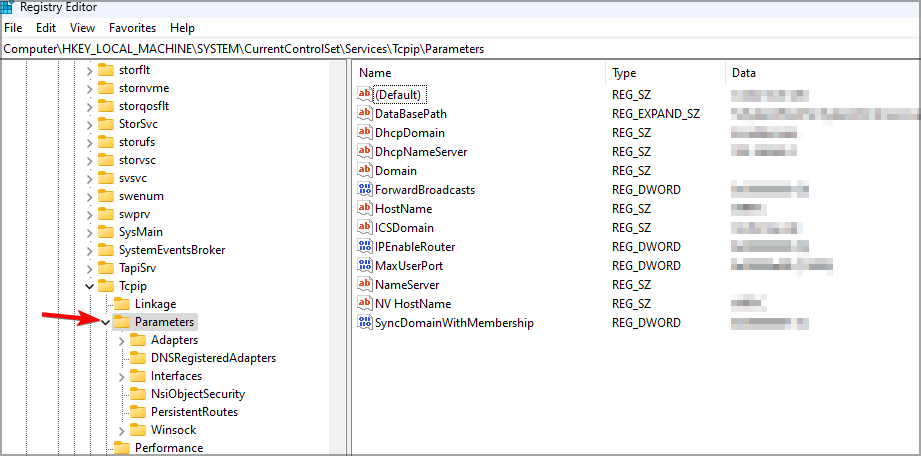Collapse the Parameters key
The width and height of the screenshot is (921, 456).
coord(106,323)
